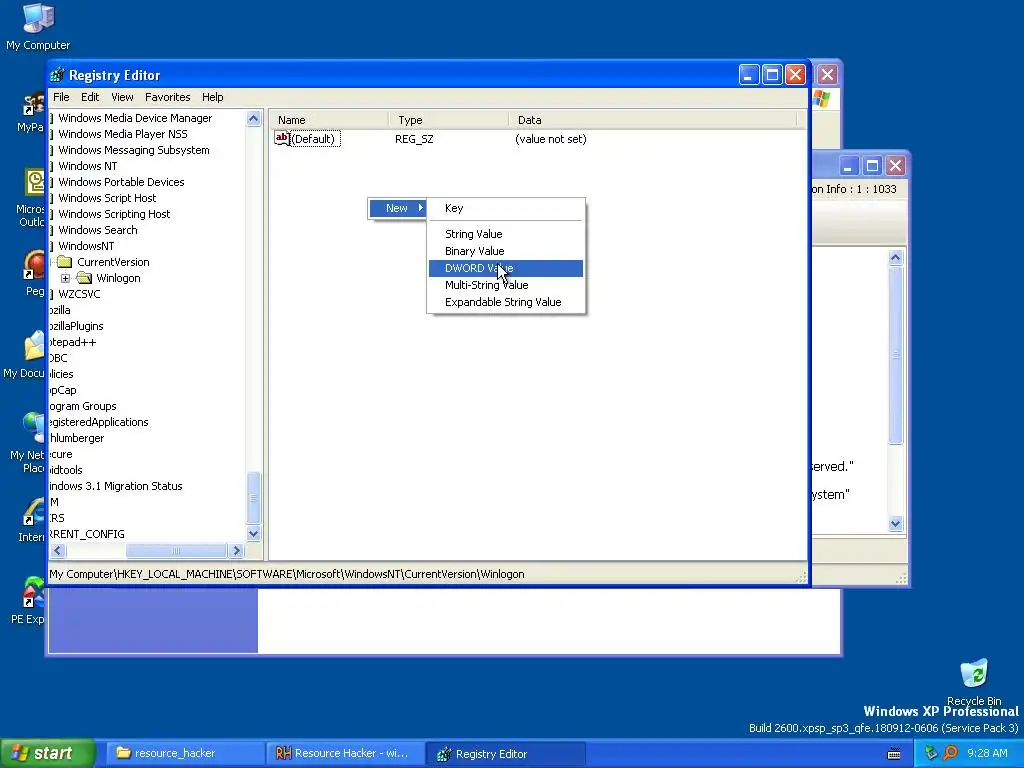Image resolution: width=1024 pixels, height=768 pixels.
Task: Select the Windows NT tree key
Action: coord(88,166)
